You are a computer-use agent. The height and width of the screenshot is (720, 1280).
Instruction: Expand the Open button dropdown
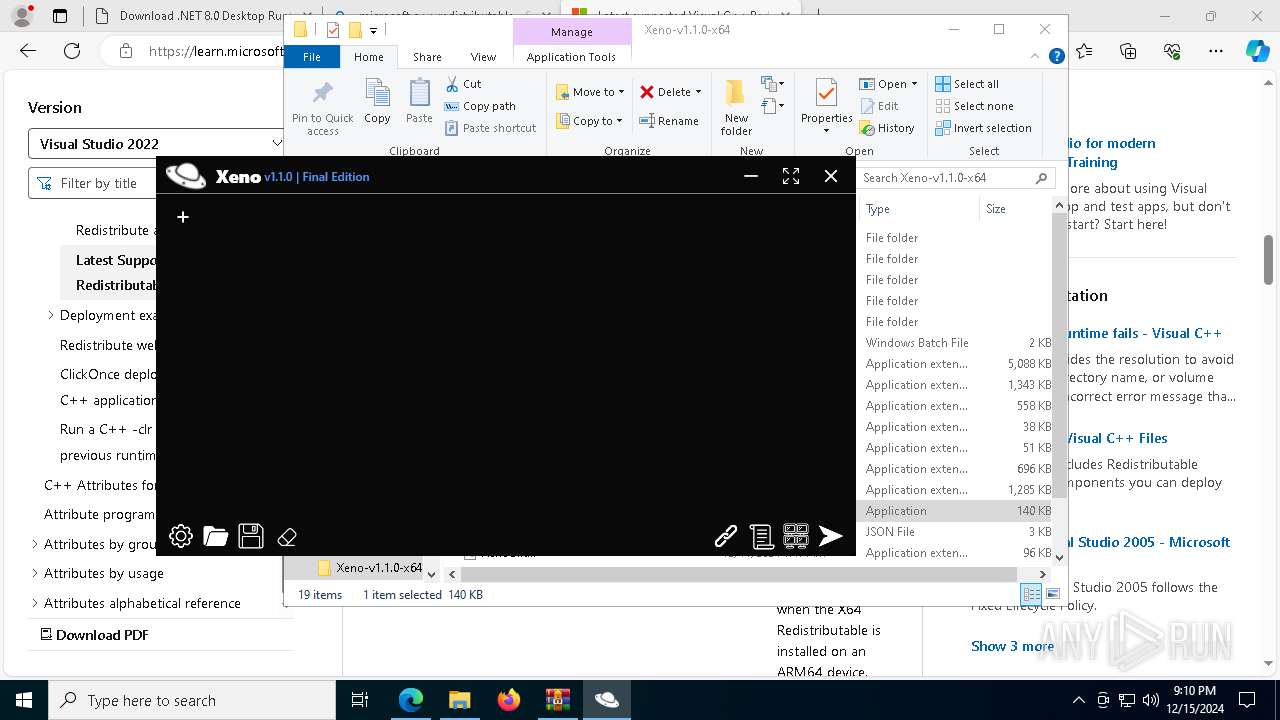pyautogui.click(x=914, y=84)
